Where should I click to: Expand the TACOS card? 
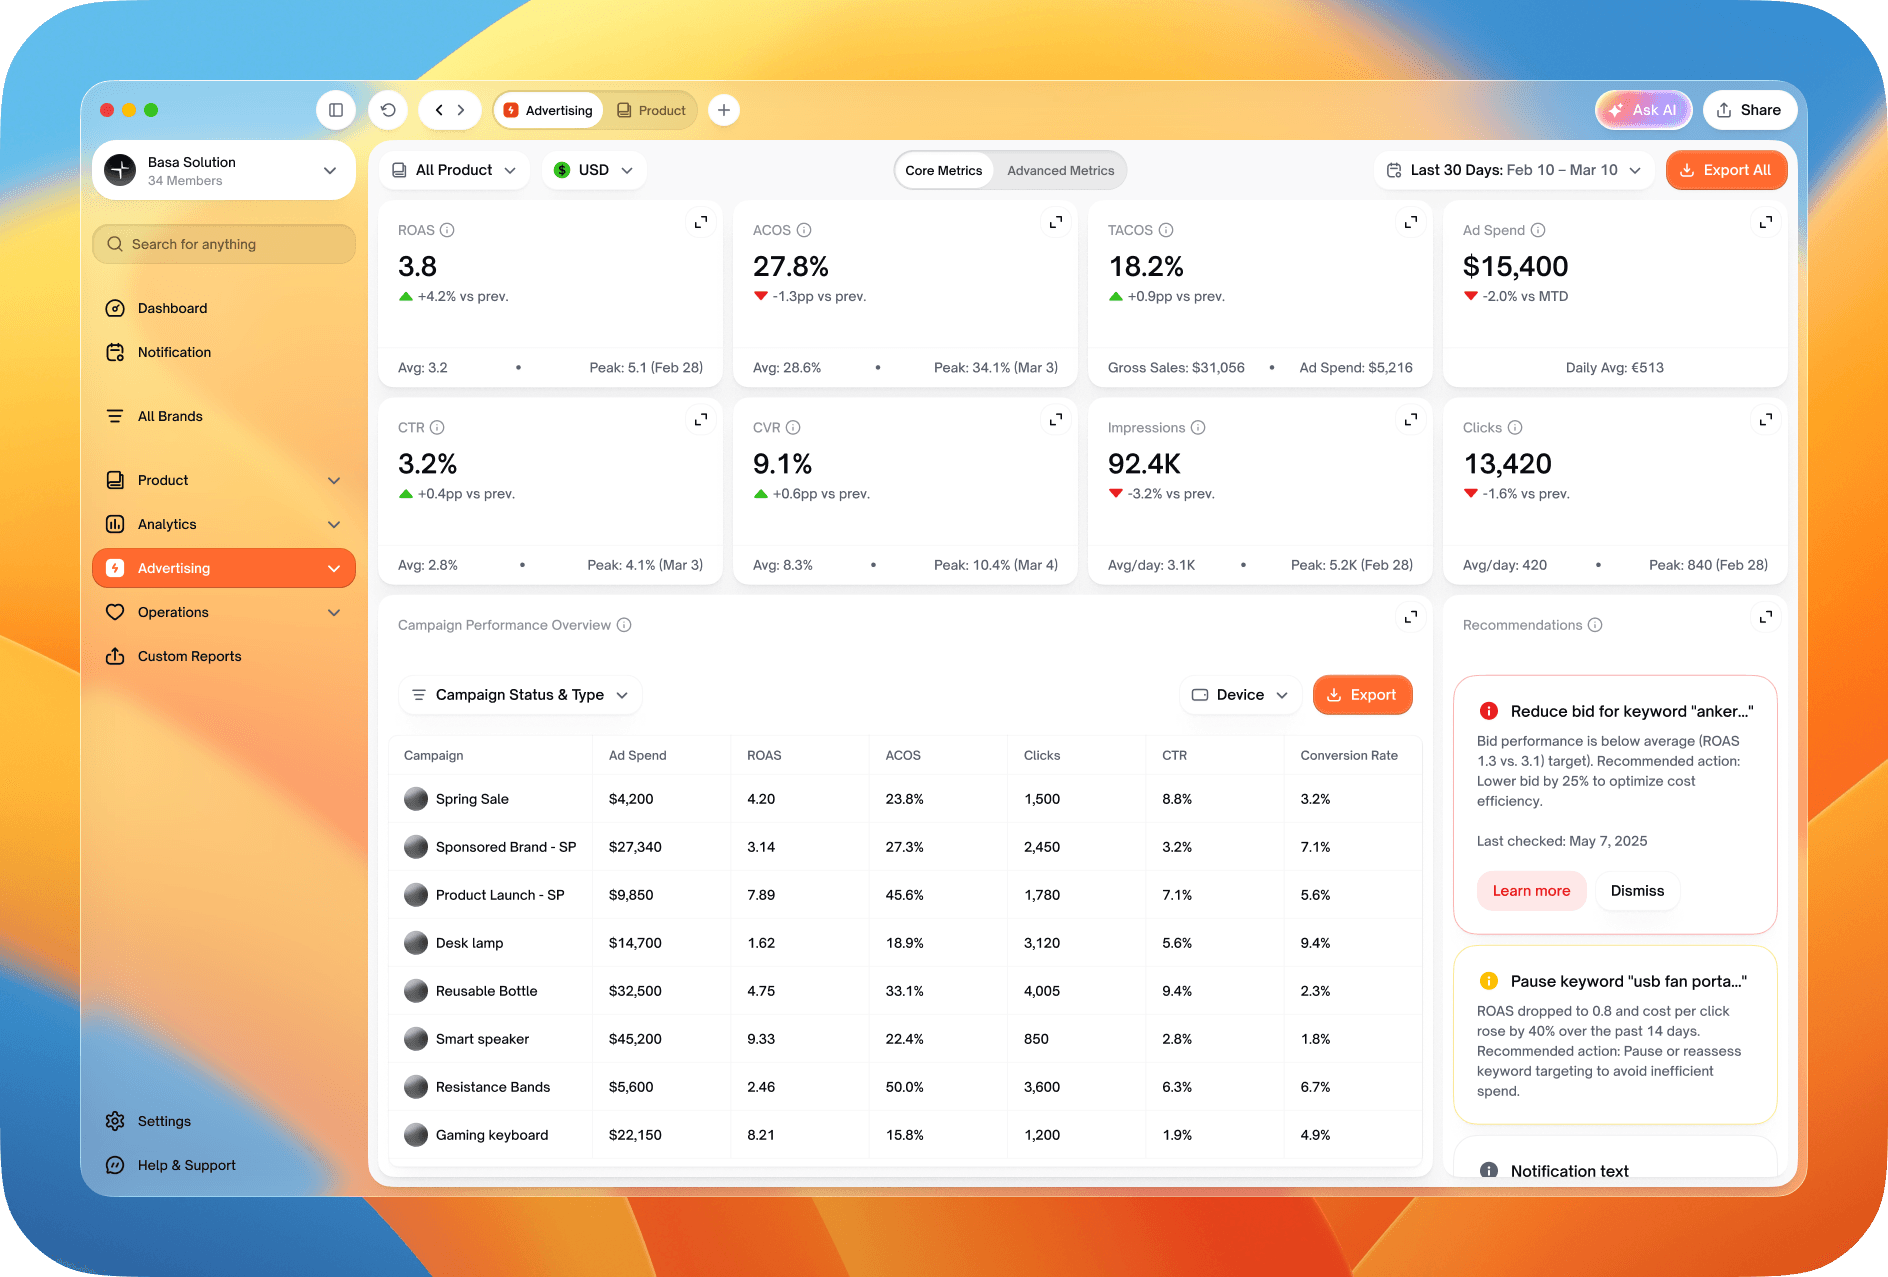1411,222
